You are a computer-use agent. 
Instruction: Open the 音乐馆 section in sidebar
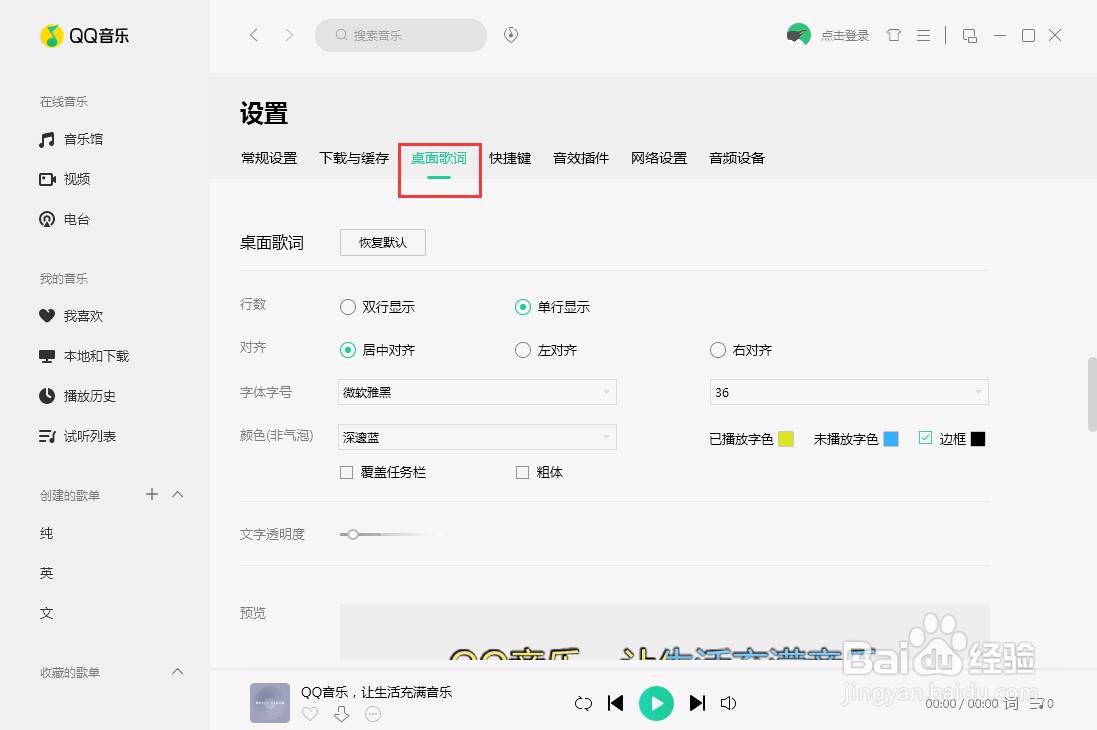pos(81,139)
